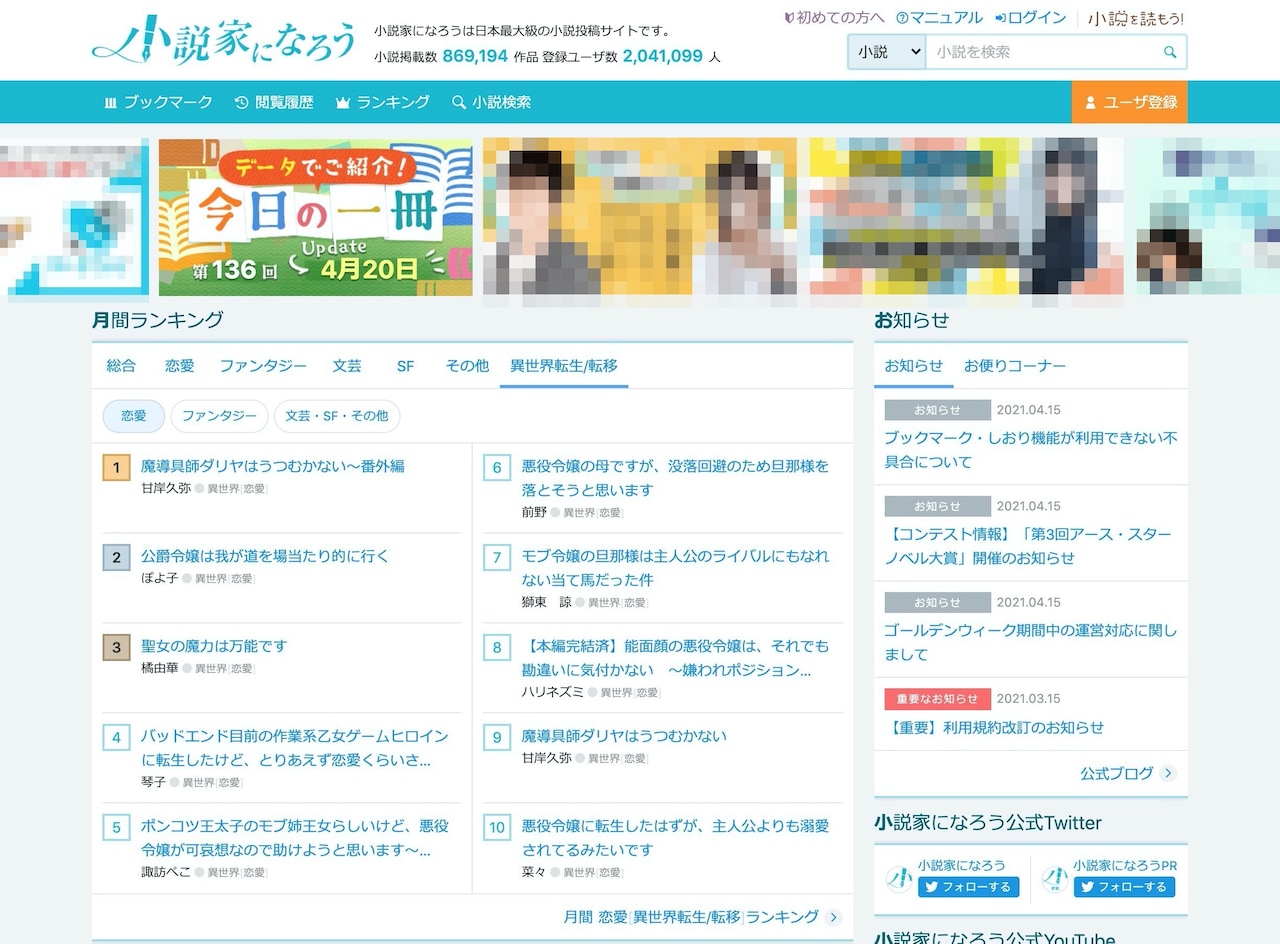Click the 小説家になろう site logo
This screenshot has height=944, width=1280.
click(224, 42)
